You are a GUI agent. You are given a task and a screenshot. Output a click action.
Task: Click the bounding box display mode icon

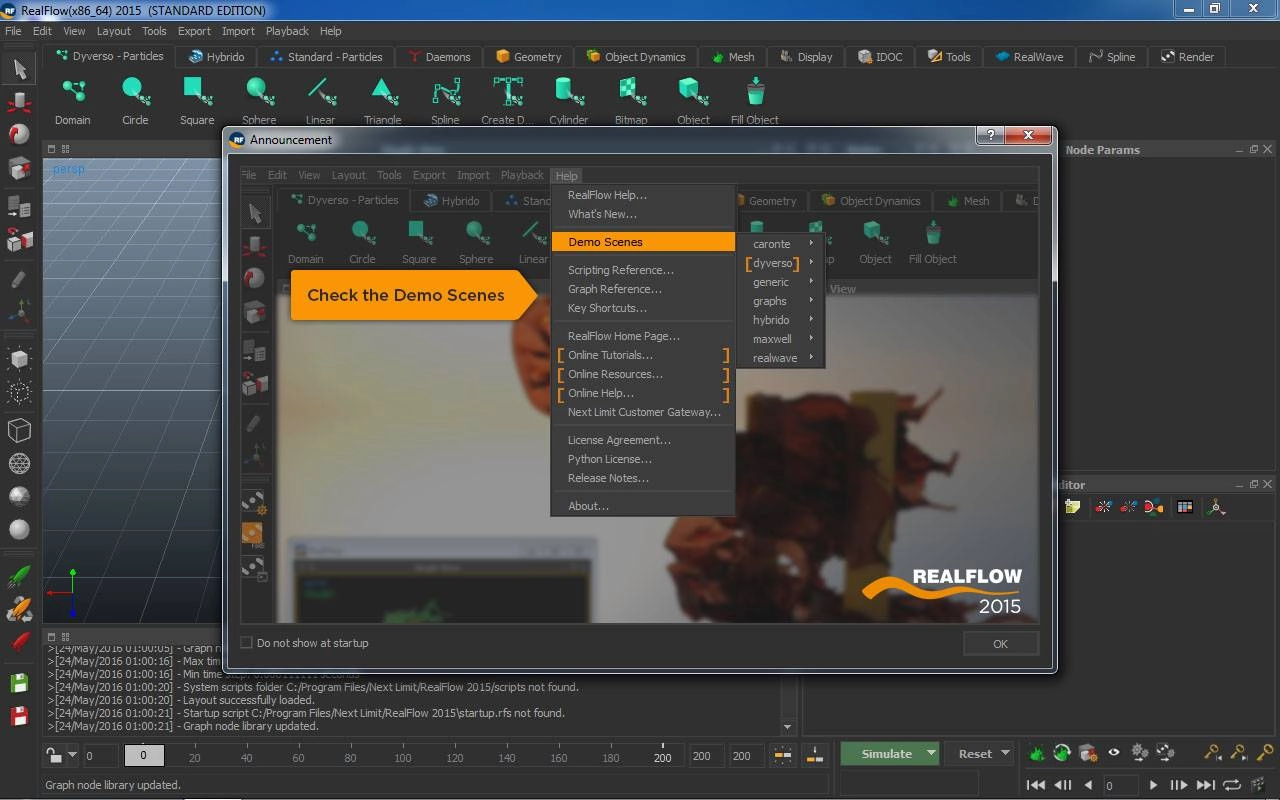[x=19, y=430]
